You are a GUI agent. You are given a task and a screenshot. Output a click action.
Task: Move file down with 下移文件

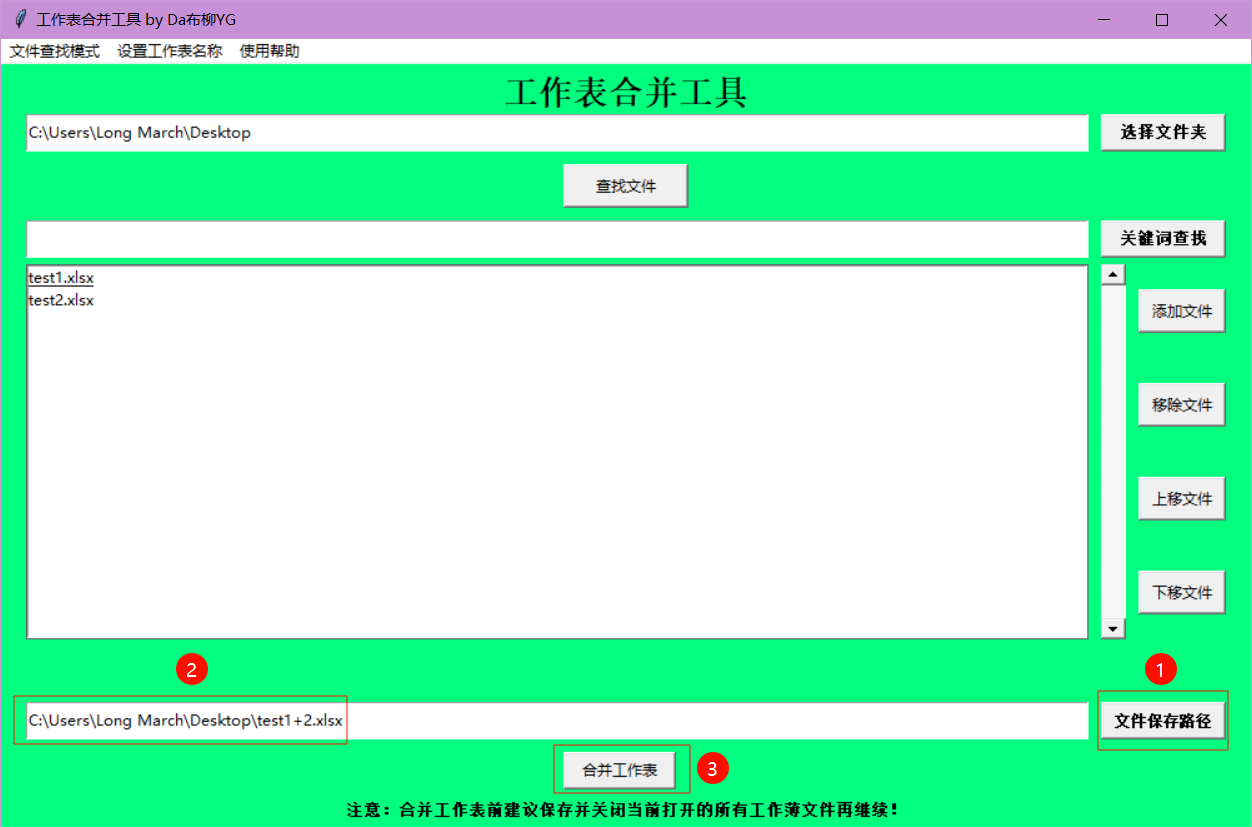coord(1181,592)
